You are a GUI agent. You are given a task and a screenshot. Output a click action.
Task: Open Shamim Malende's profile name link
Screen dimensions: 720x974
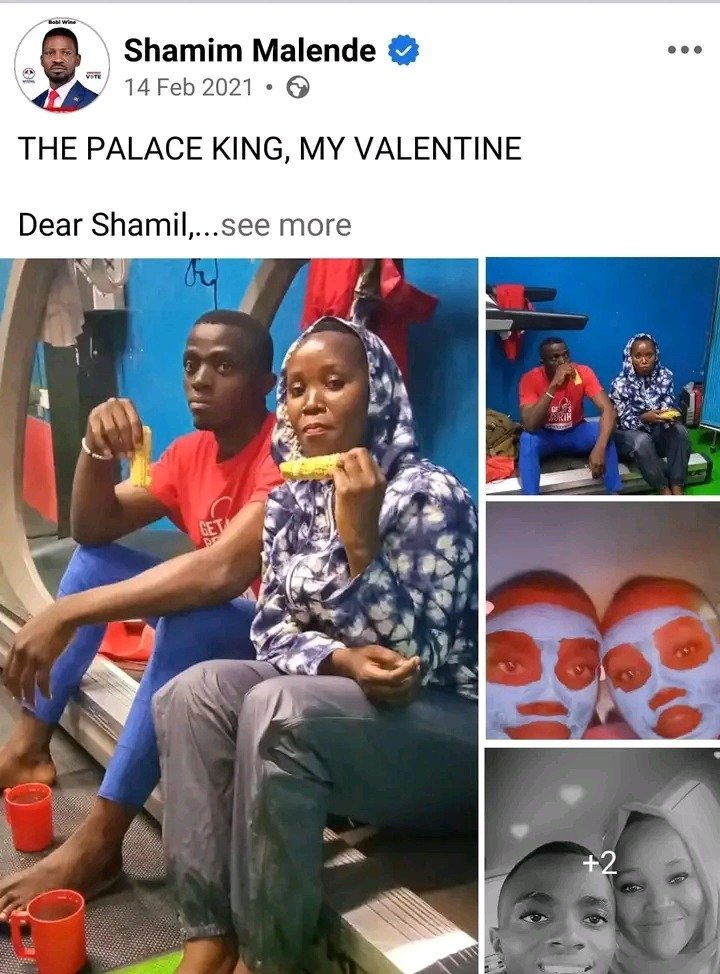[x=250, y=50]
